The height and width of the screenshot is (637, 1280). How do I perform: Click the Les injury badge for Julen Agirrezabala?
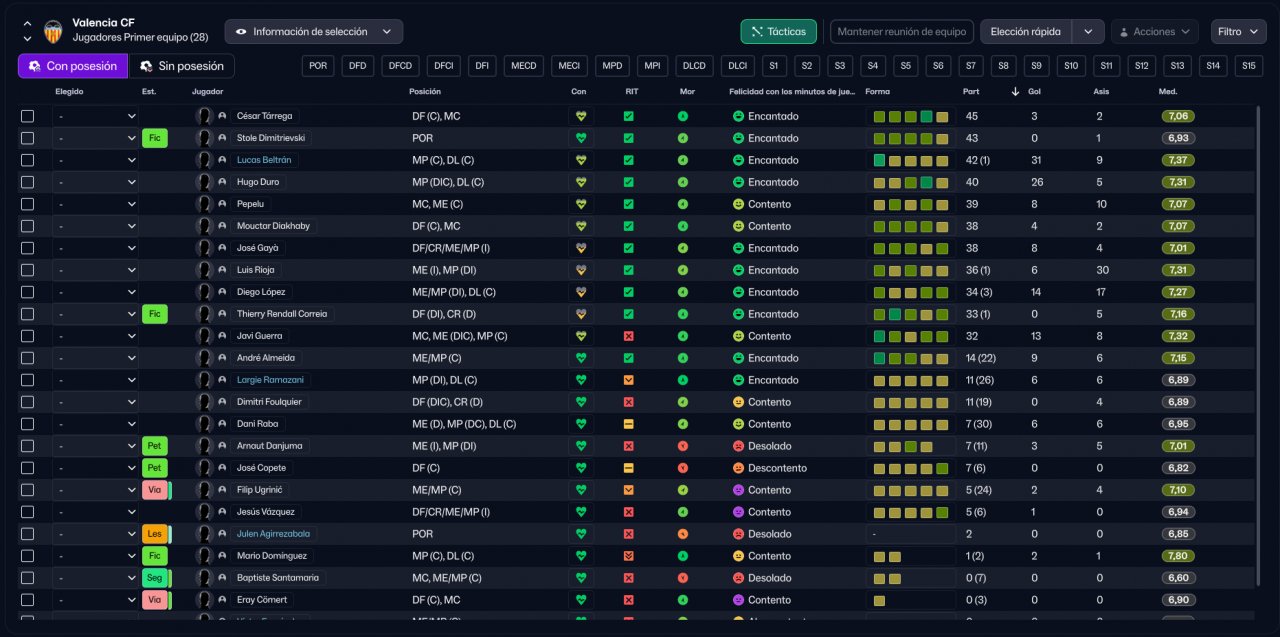click(x=155, y=534)
